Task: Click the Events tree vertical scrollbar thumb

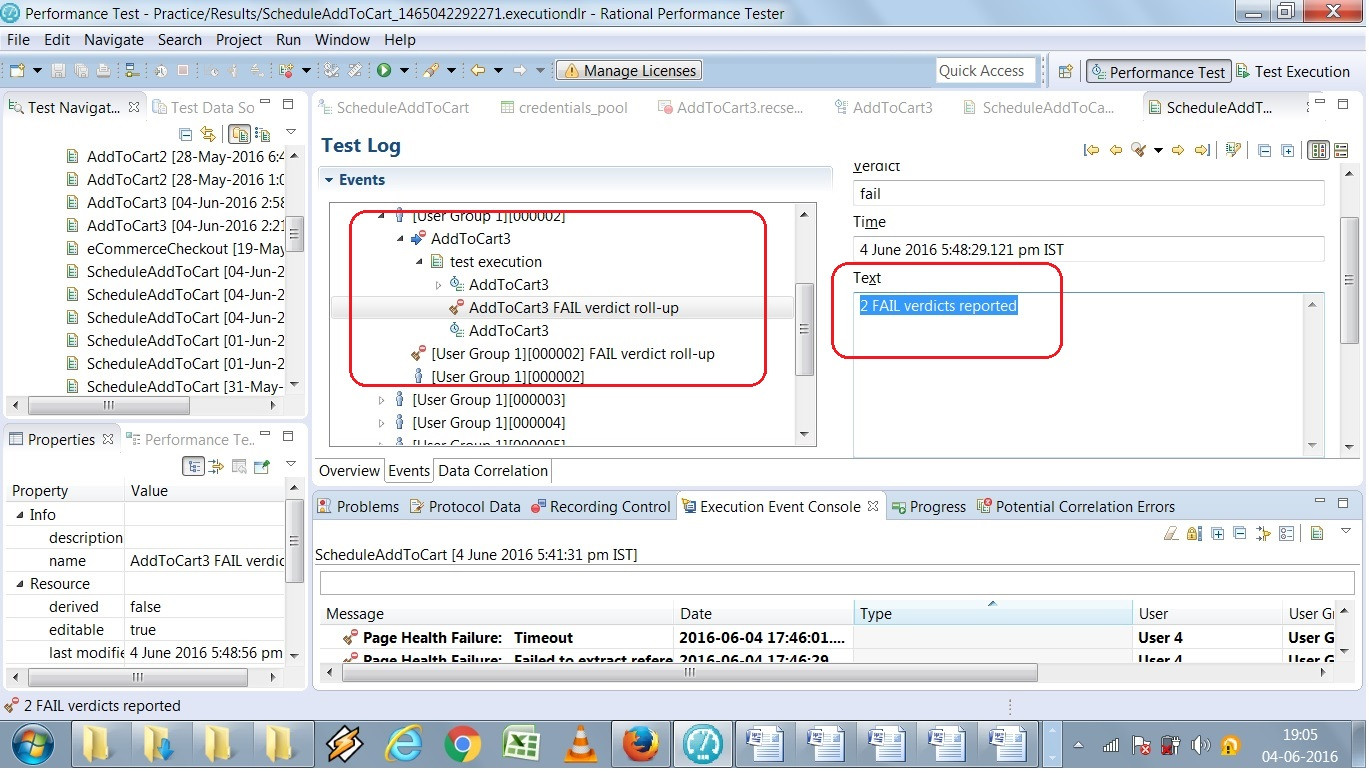Action: pyautogui.click(x=805, y=329)
